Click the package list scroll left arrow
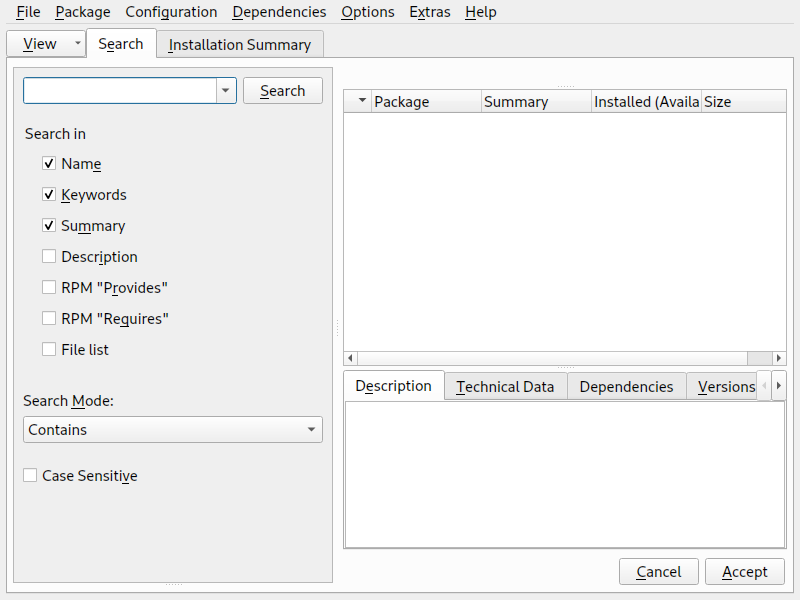800x600 pixels. [350, 358]
